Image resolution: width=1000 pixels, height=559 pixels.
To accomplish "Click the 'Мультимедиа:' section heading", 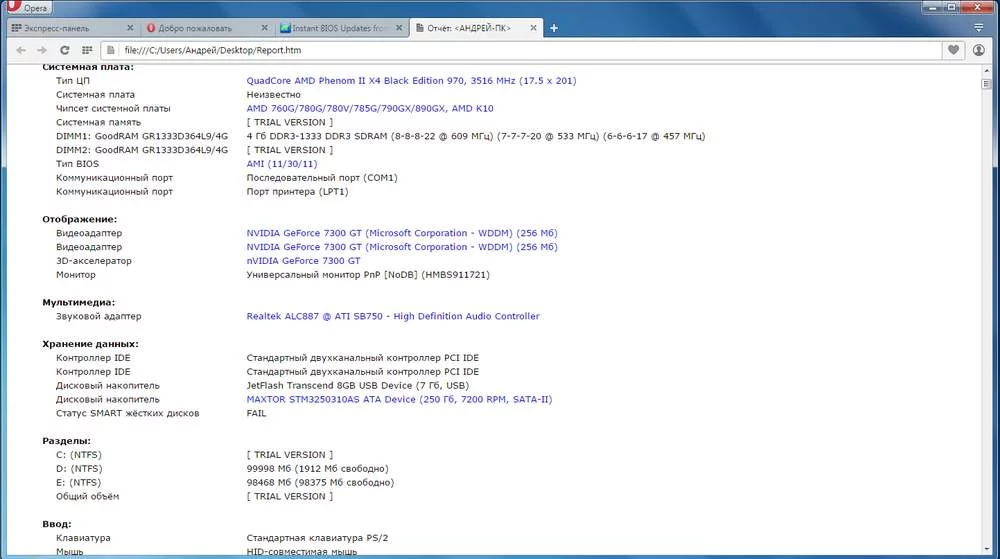I will pyautogui.click(x=78, y=302).
